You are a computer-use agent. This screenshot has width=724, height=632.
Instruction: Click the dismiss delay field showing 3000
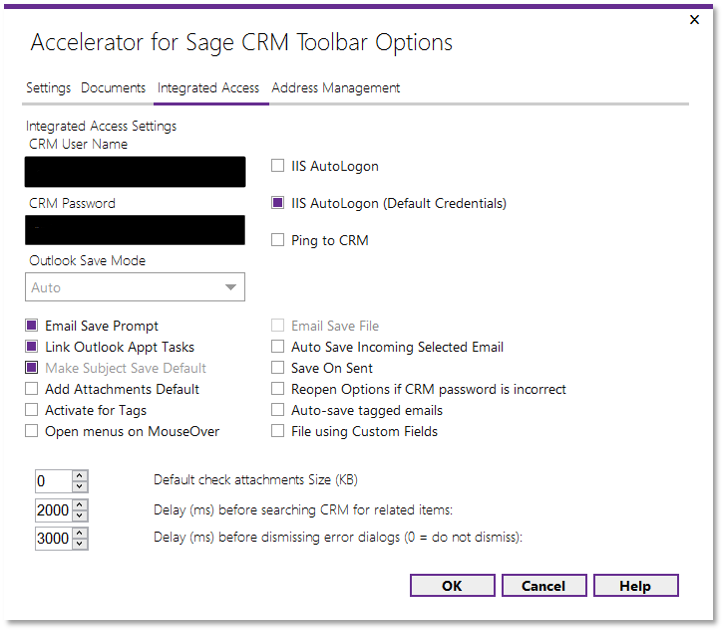(54, 538)
